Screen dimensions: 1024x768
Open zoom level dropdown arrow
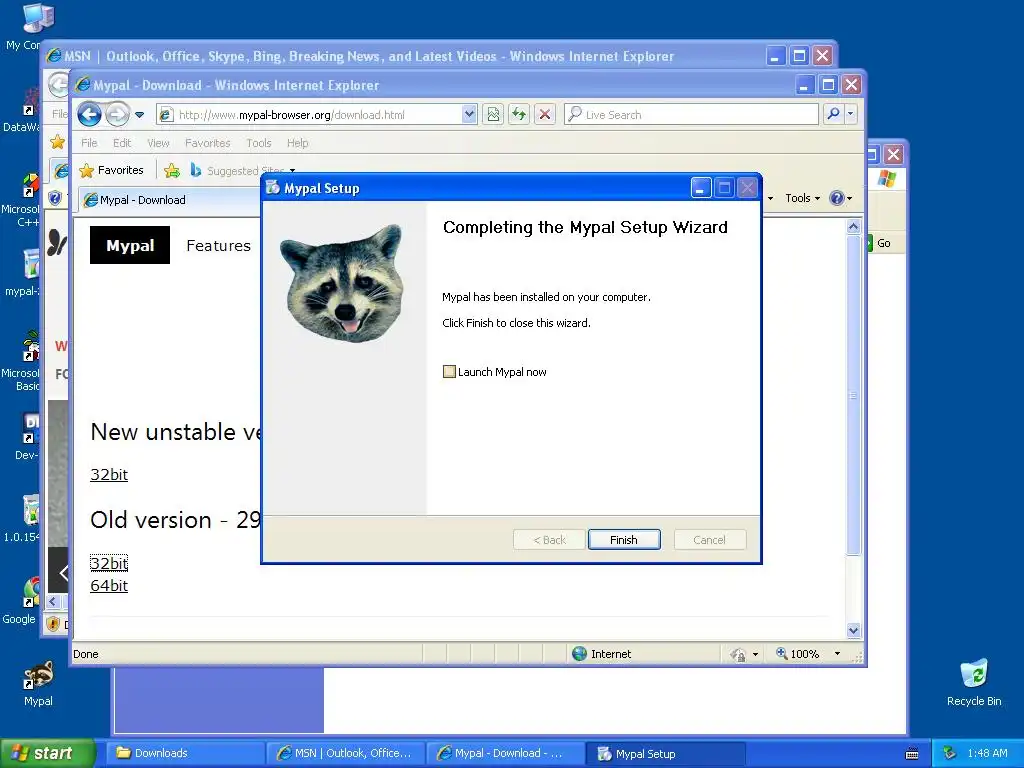(x=837, y=654)
